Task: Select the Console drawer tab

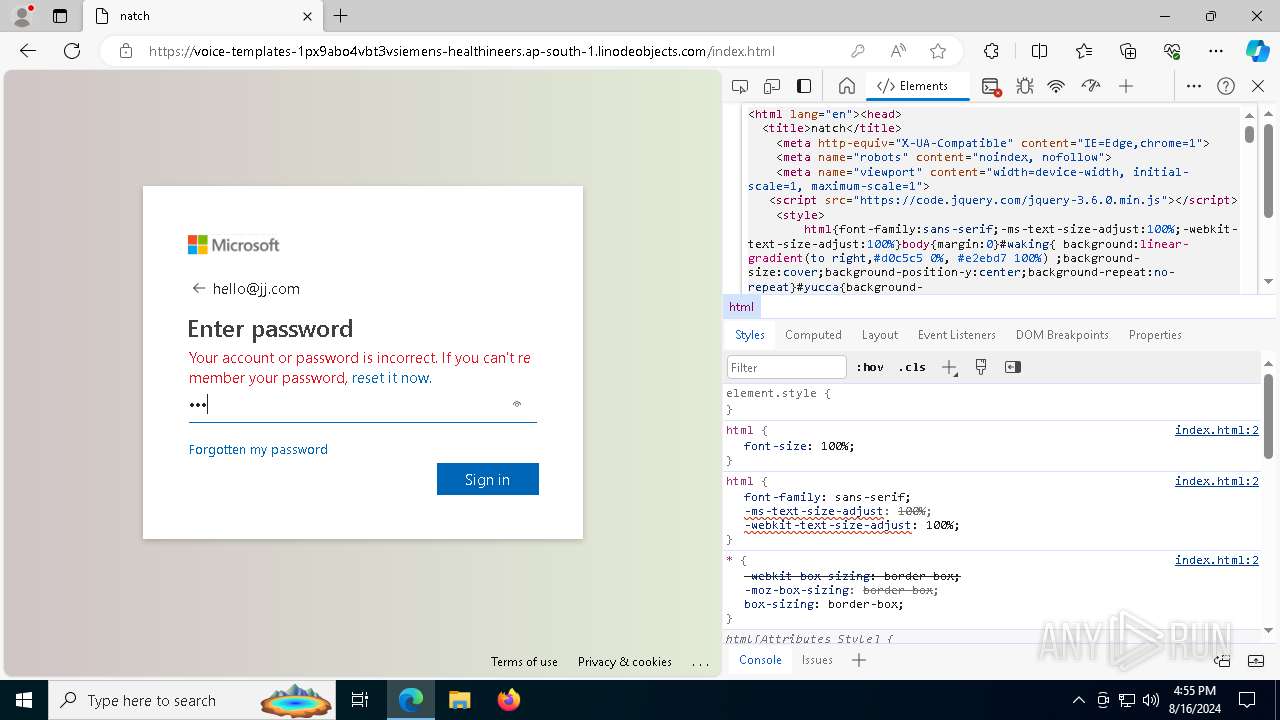Action: click(x=760, y=659)
